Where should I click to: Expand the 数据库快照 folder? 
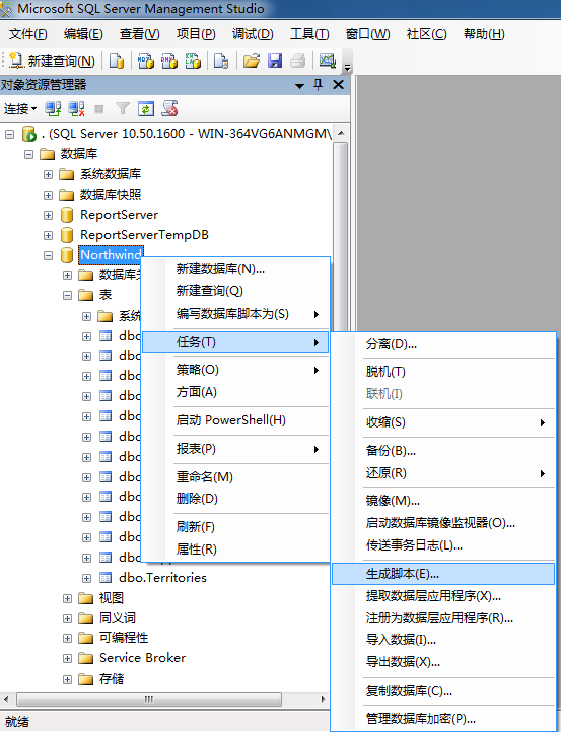48,195
